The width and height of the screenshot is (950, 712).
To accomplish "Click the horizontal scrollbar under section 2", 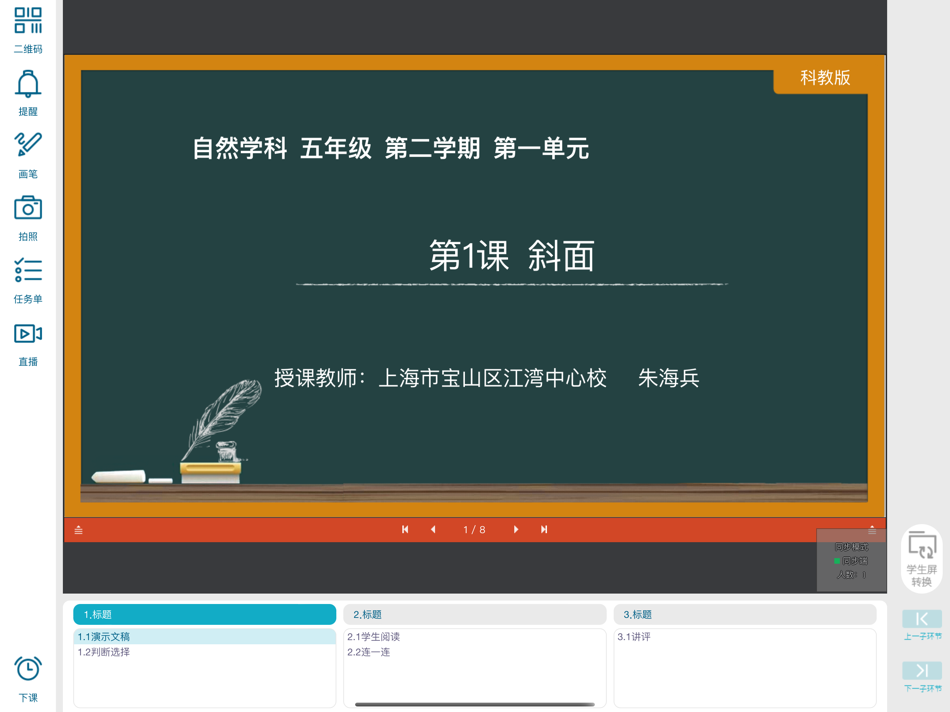I will 475,704.
